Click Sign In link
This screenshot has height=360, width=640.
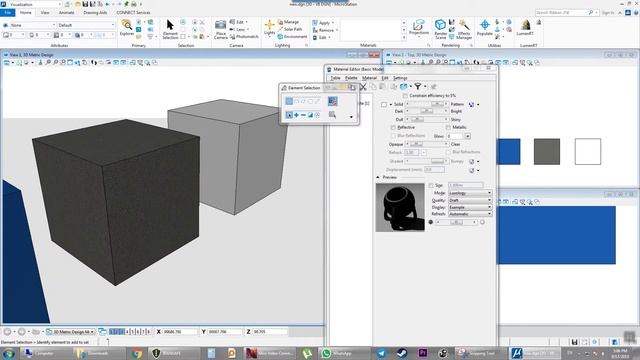pyautogui.click(x=608, y=13)
